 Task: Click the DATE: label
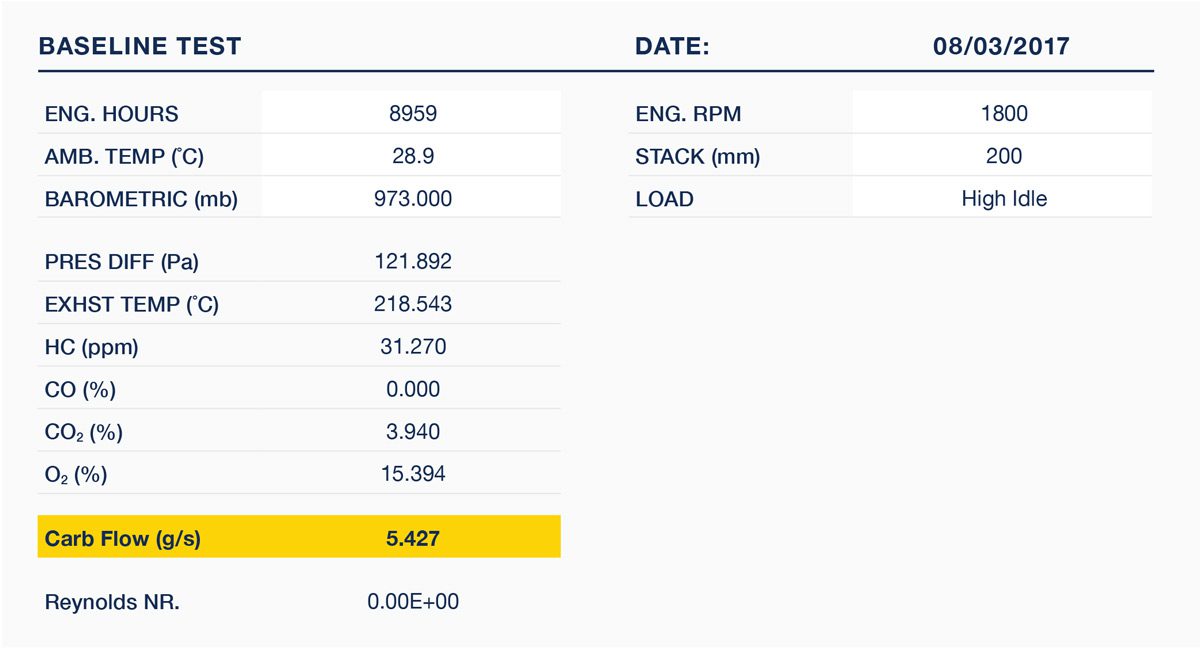click(672, 47)
